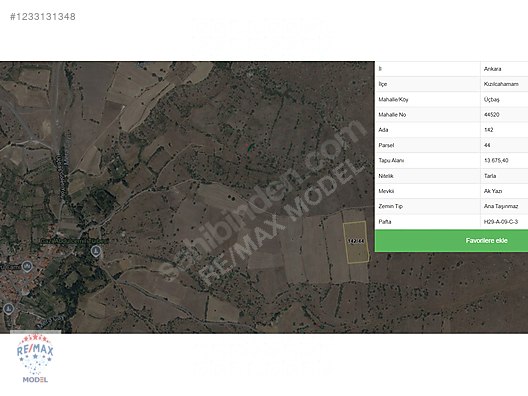Click the mosque map pin in the village

pyautogui.click(x=27, y=267)
